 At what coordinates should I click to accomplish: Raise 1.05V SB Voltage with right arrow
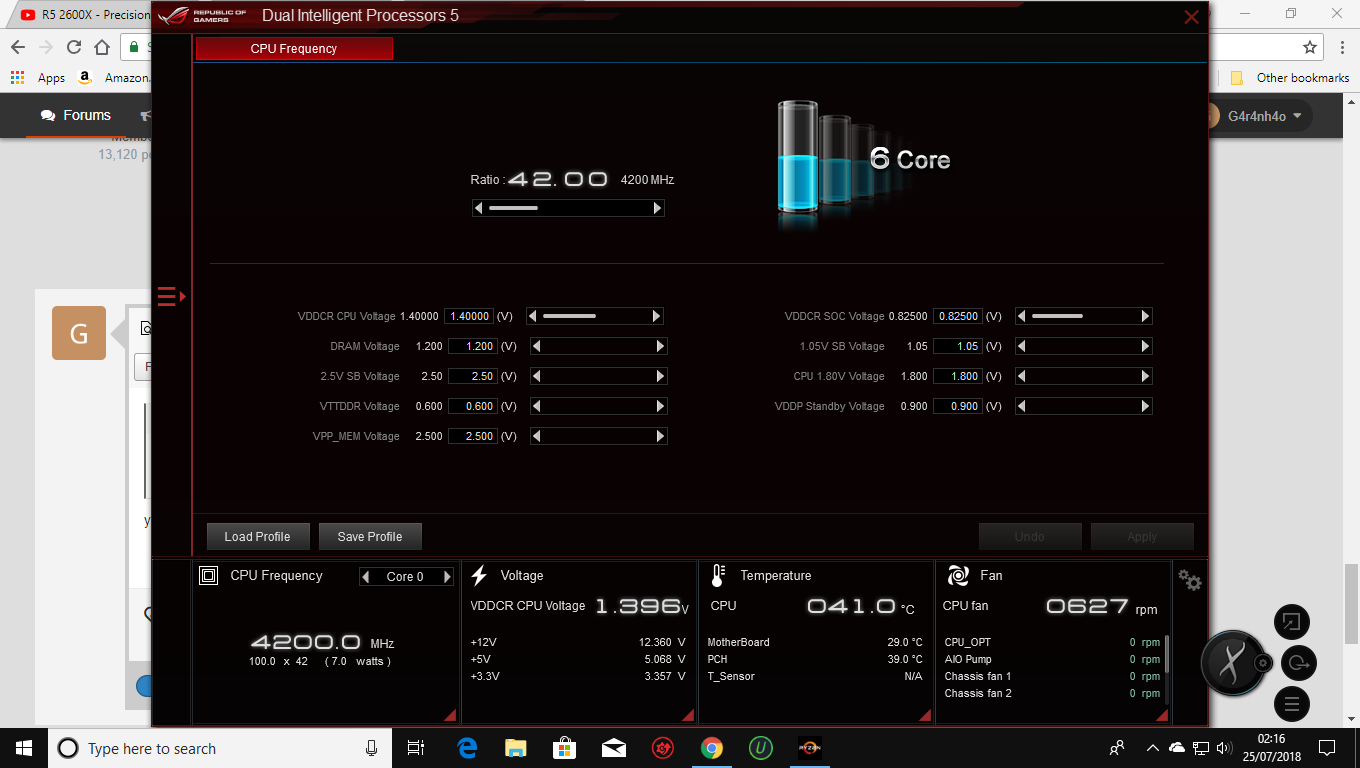coord(1146,346)
